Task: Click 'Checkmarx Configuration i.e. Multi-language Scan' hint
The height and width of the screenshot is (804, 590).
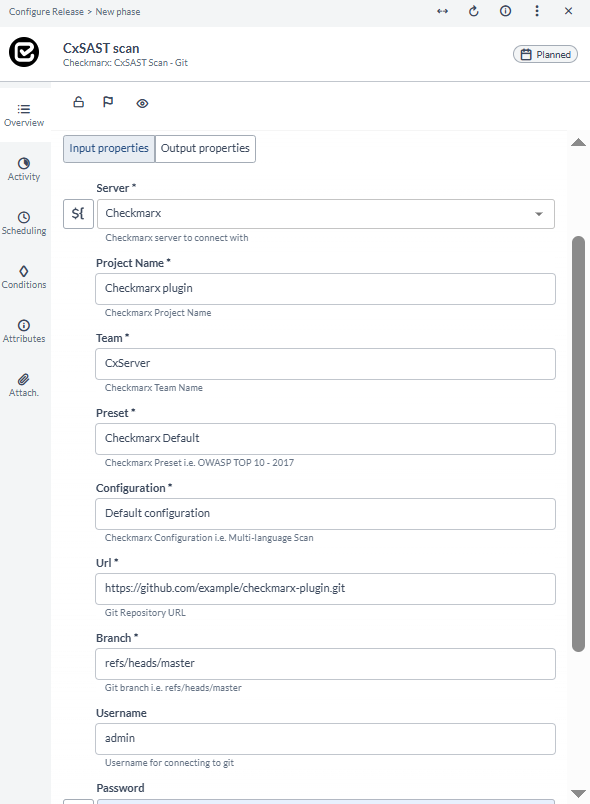Action: (x=209, y=537)
